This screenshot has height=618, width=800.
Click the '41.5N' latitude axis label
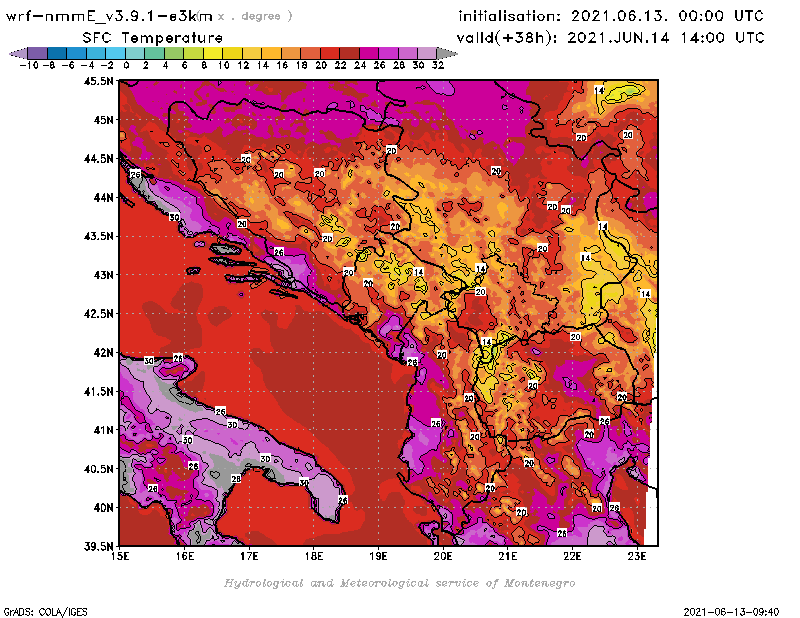coord(98,391)
